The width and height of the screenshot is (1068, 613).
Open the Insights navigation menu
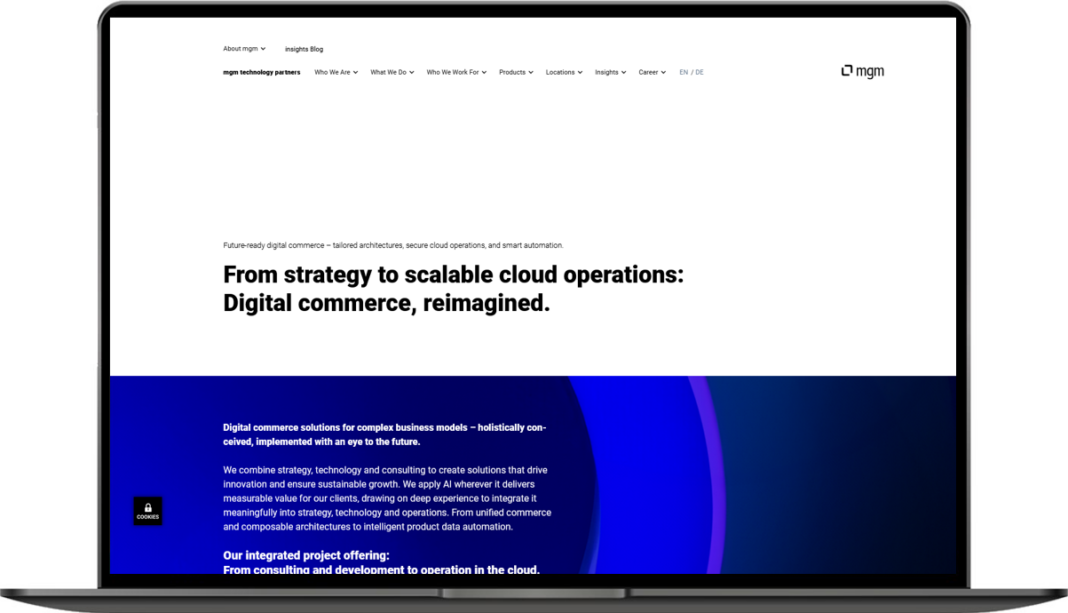point(610,72)
